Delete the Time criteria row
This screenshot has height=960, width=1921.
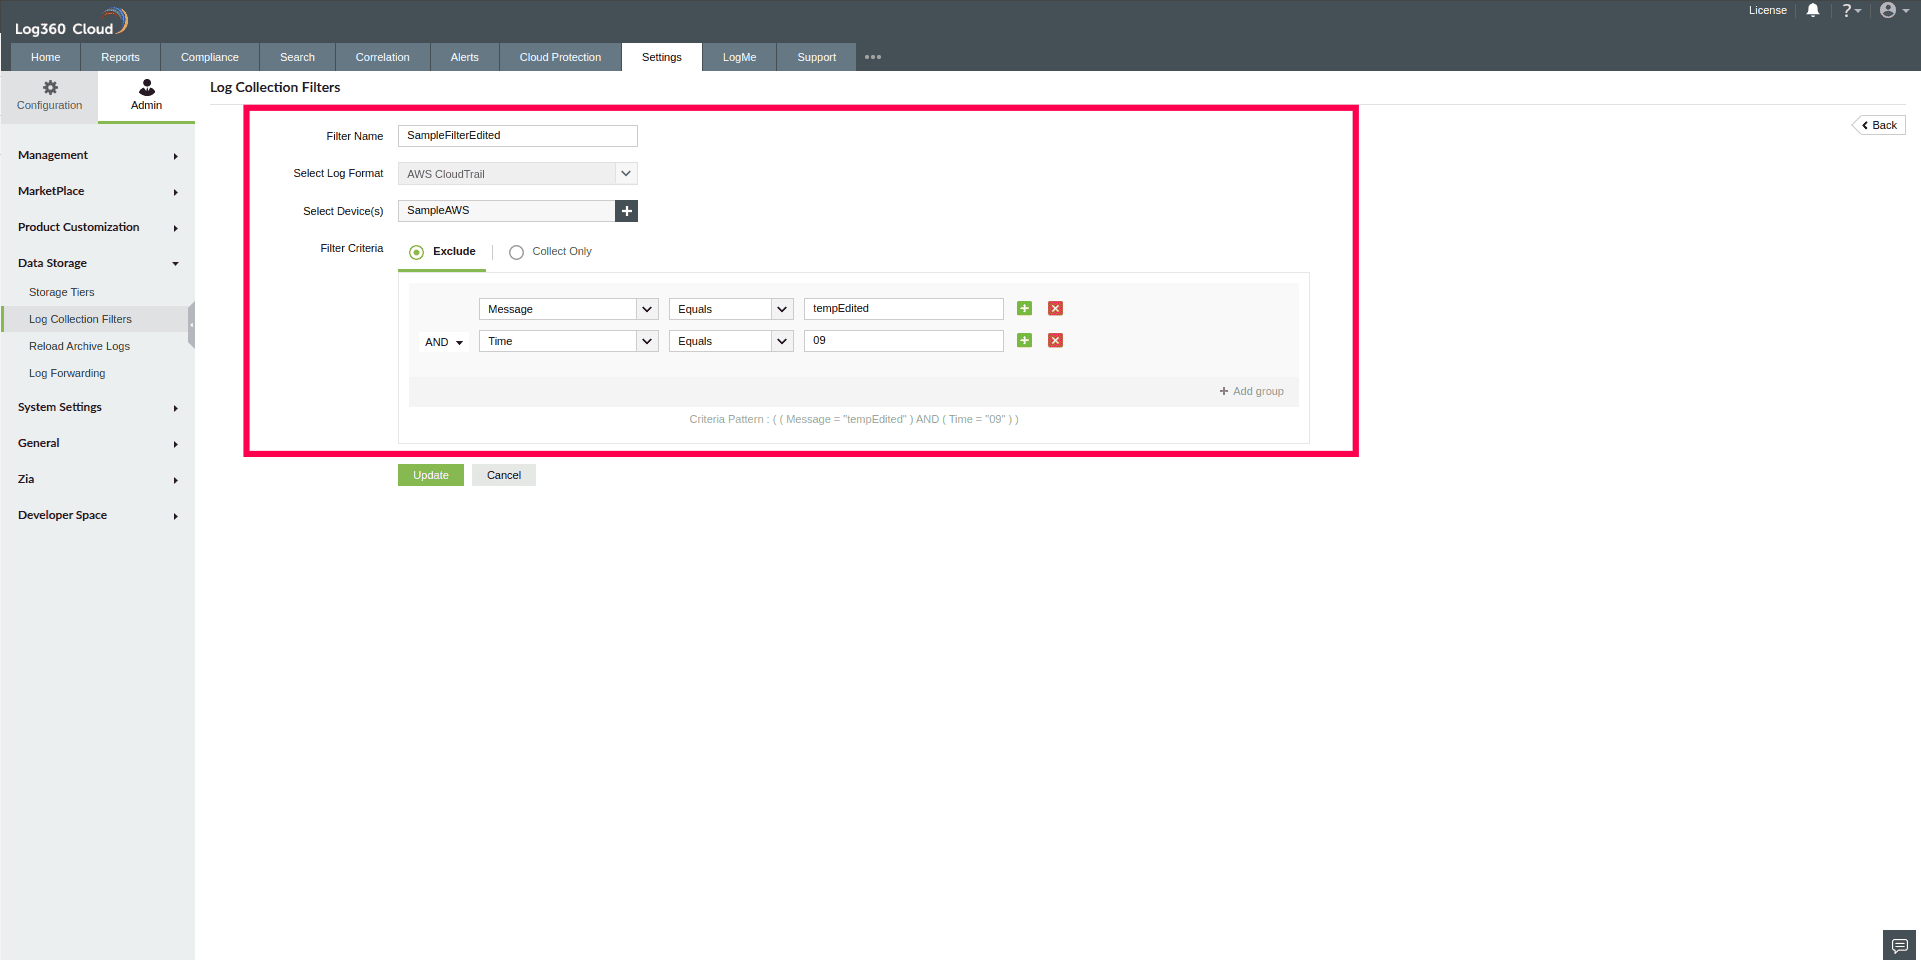[1055, 340]
